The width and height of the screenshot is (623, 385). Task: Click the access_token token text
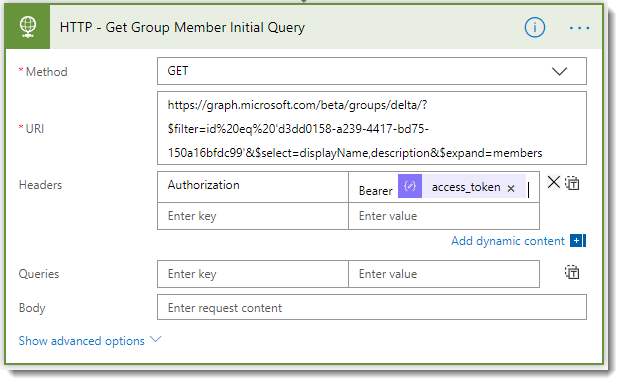tap(466, 187)
